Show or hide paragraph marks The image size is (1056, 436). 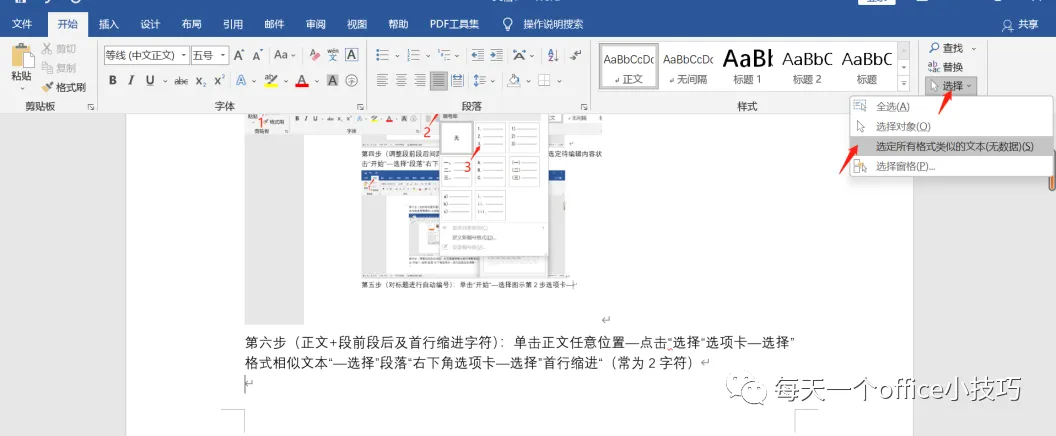tap(576, 55)
